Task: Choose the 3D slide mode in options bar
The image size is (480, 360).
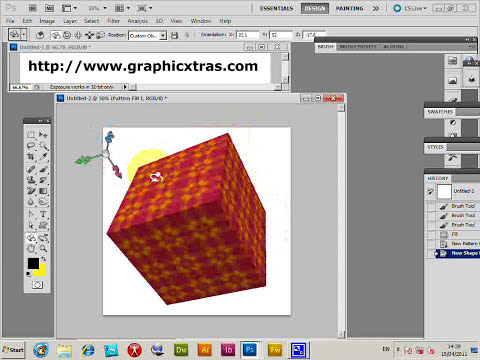Action: pyautogui.click(x=89, y=35)
